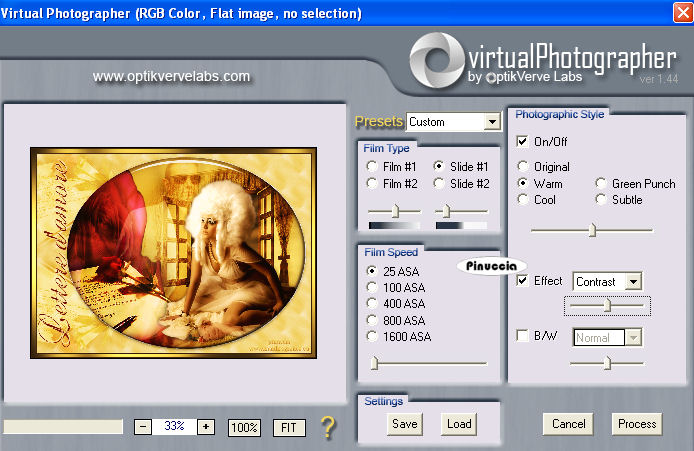Viewport: 694px width, 451px height.
Task: Click the virtualPhotographer swirl logo
Action: coord(436,60)
